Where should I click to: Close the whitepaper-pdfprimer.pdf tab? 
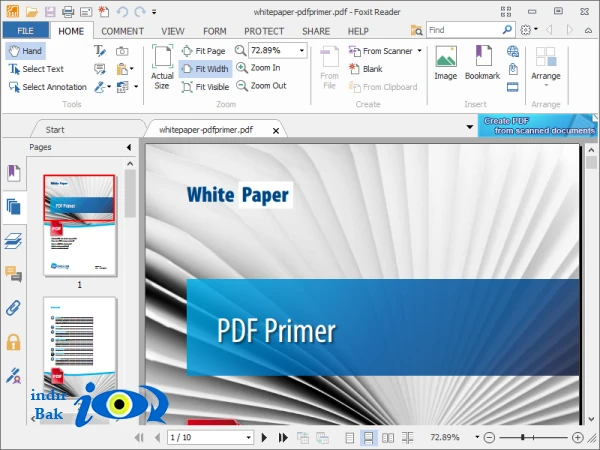[x=276, y=131]
